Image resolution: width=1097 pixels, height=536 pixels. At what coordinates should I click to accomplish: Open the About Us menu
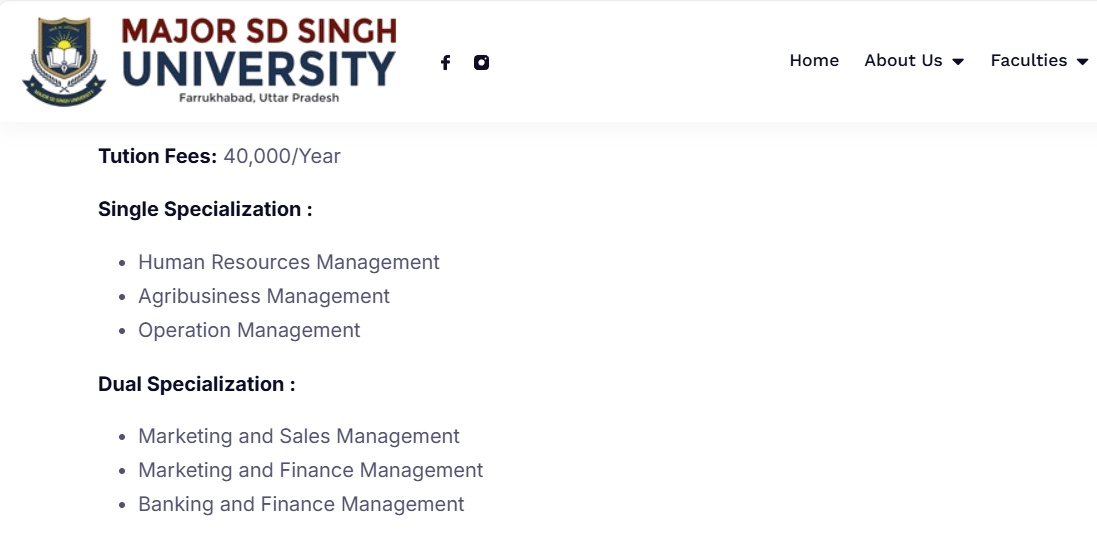903,61
